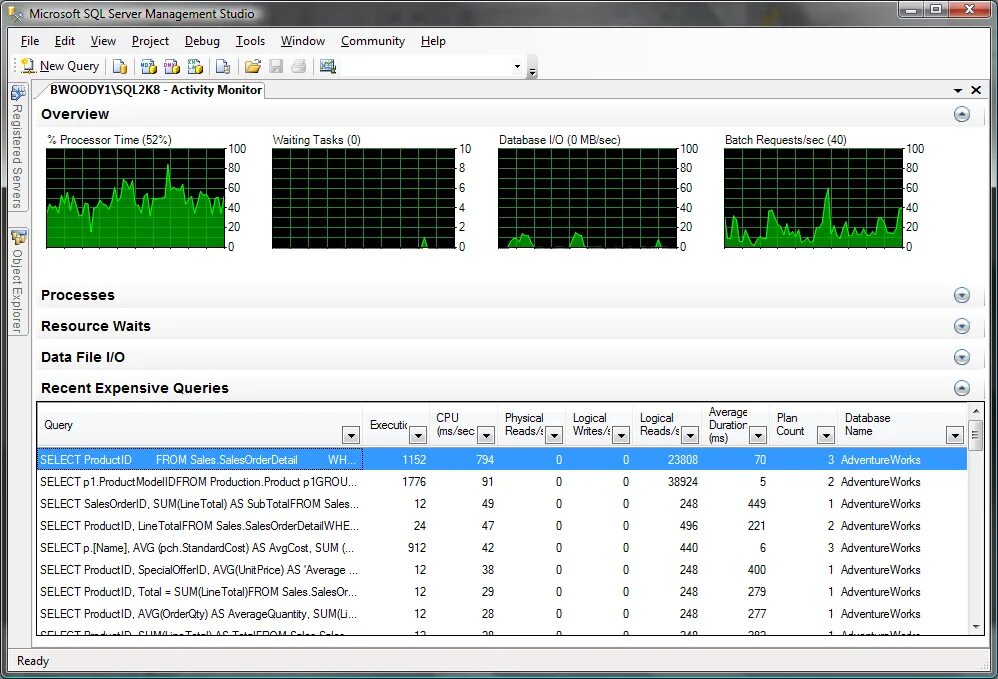Image resolution: width=998 pixels, height=679 pixels.
Task: Open Analysis Services MDX Query icon
Action: (x=148, y=66)
